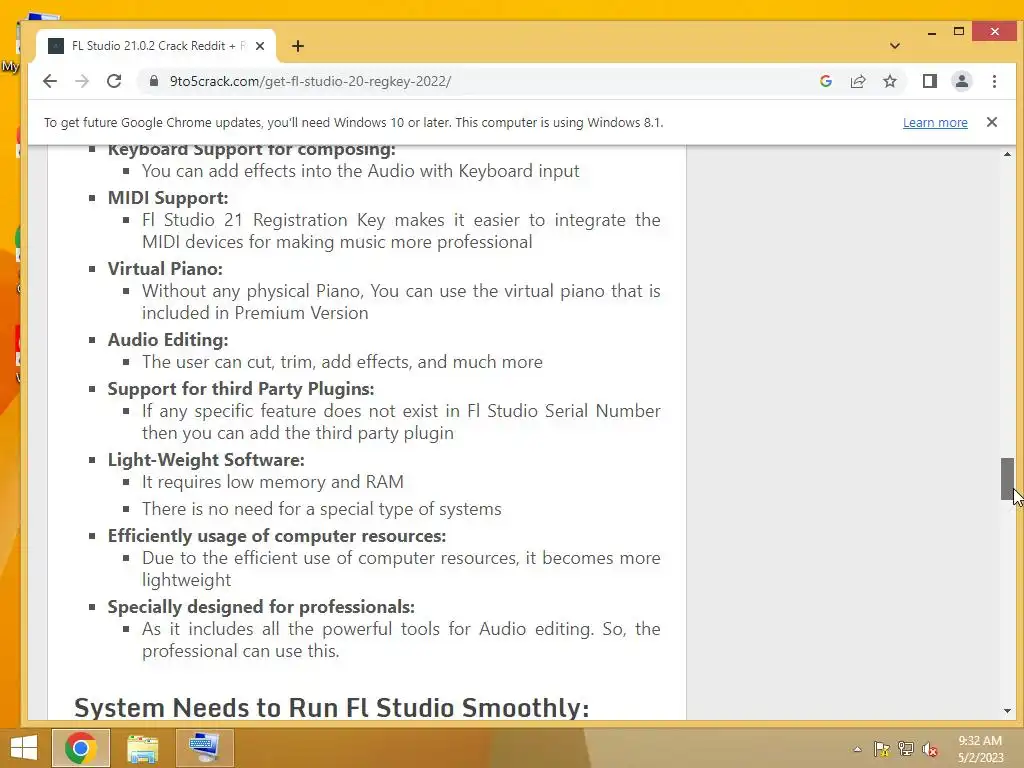This screenshot has height=768, width=1024.
Task: Click 'Efficiently usage of computer resources:' heading
Action: click(x=277, y=536)
